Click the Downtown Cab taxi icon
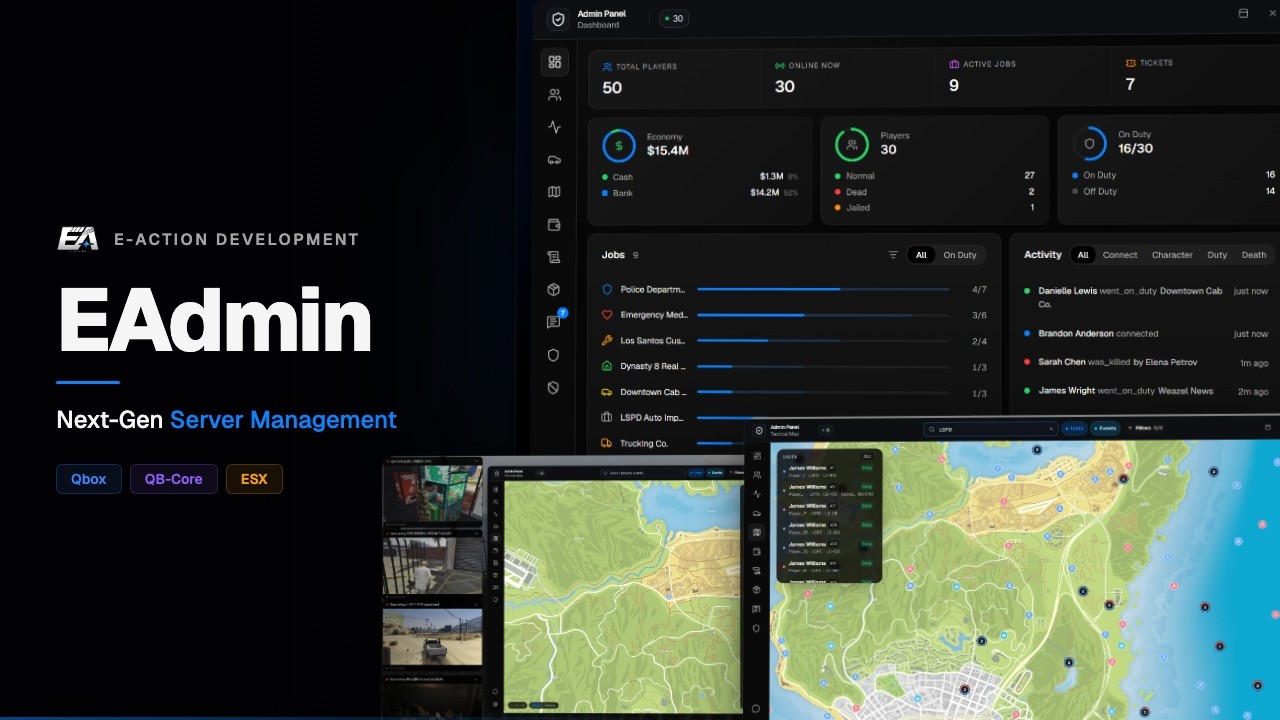 pos(607,392)
